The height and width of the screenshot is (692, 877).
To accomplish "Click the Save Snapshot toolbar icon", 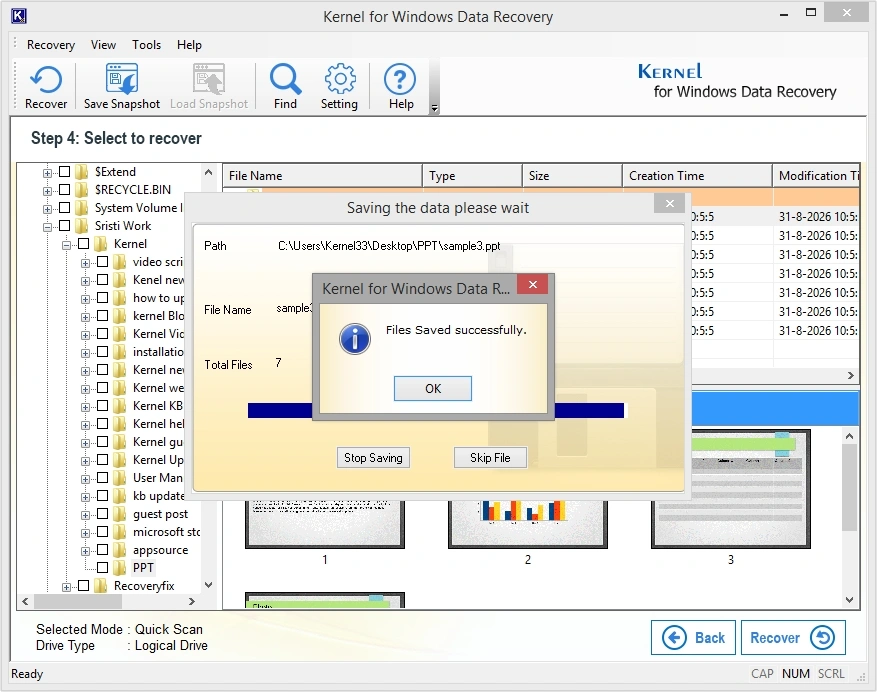I will (x=121, y=87).
